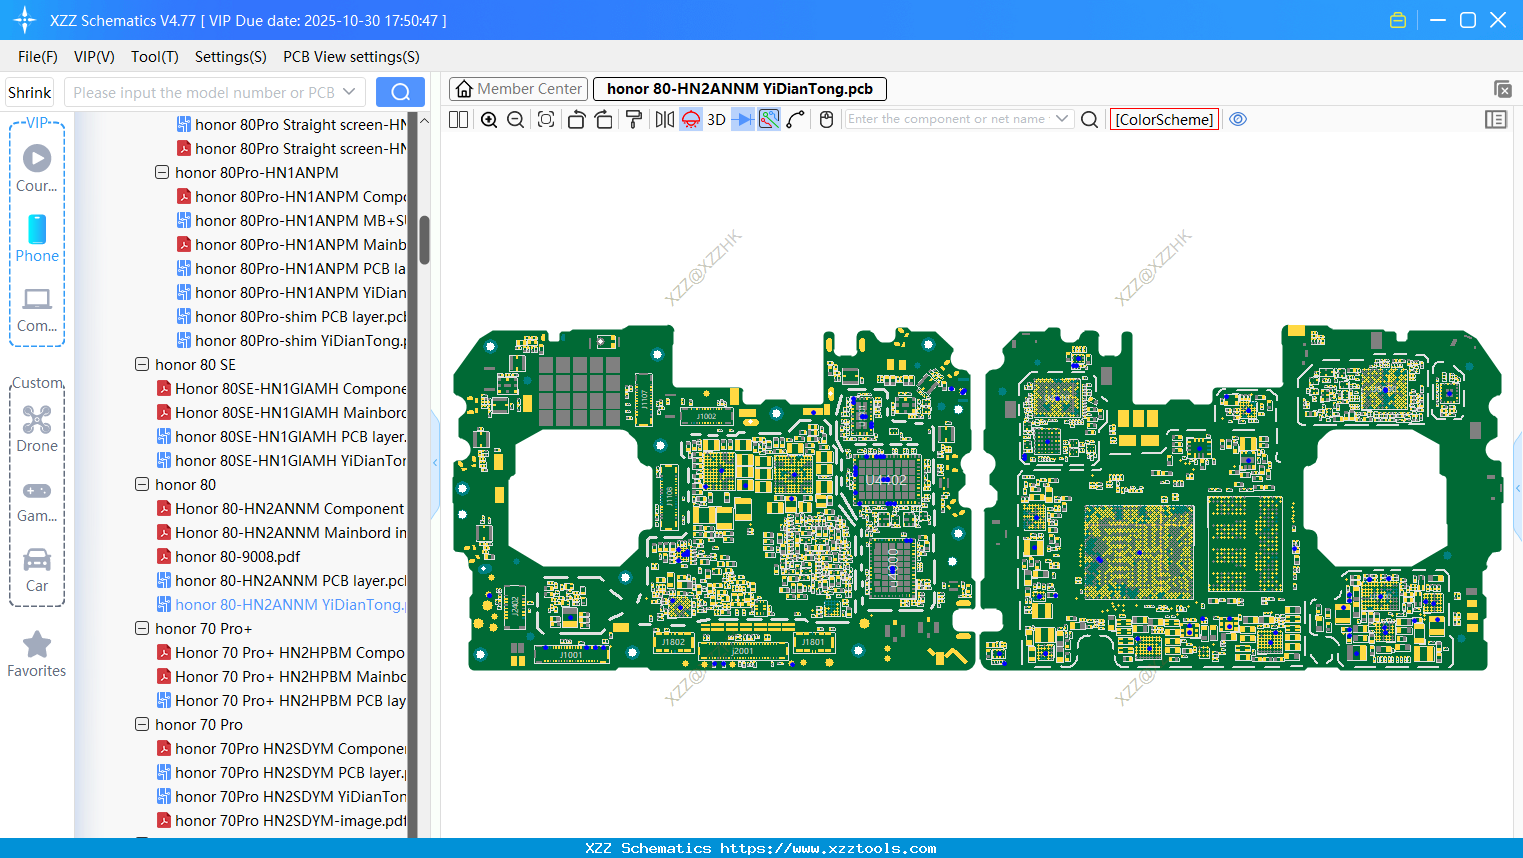The height and width of the screenshot is (858, 1523).
Task: Open Favorites
Action: click(x=37, y=655)
